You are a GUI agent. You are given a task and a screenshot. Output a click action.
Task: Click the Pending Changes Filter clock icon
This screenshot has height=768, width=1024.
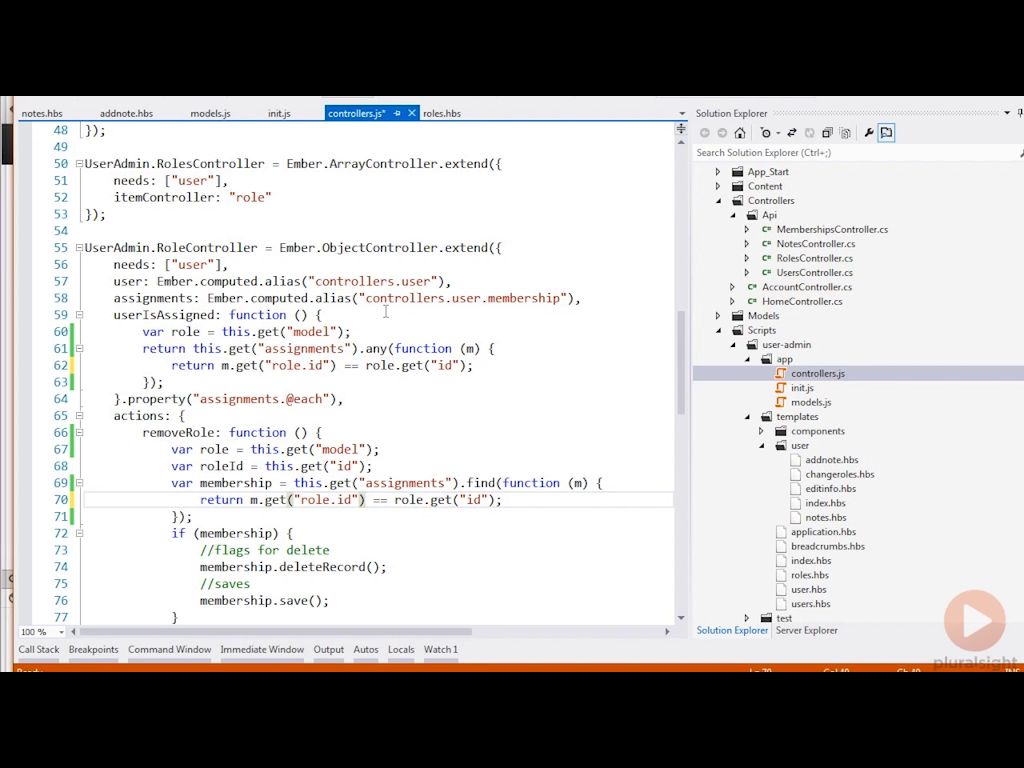click(765, 133)
